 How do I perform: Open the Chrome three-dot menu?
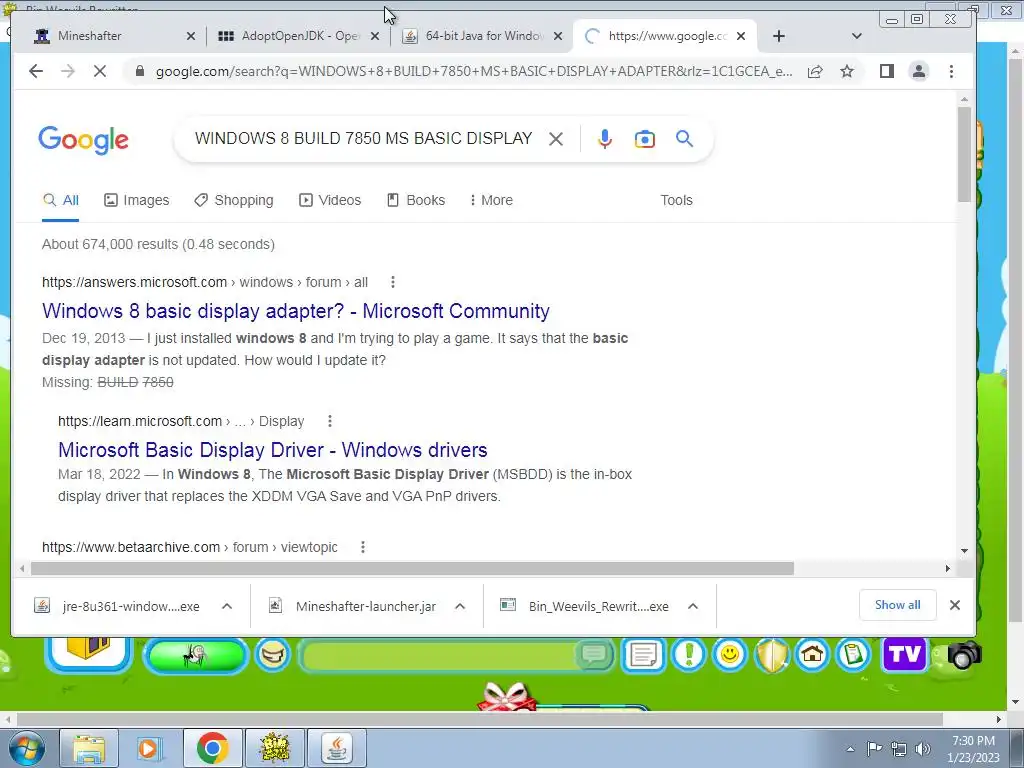952,71
